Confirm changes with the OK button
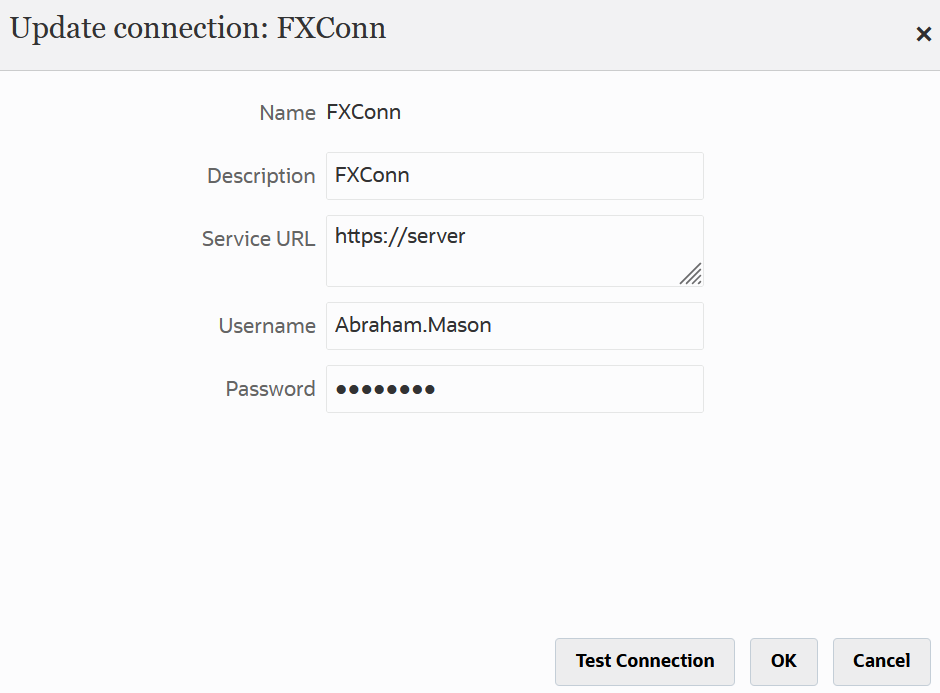Image resolution: width=940 pixels, height=693 pixels. pos(783,661)
